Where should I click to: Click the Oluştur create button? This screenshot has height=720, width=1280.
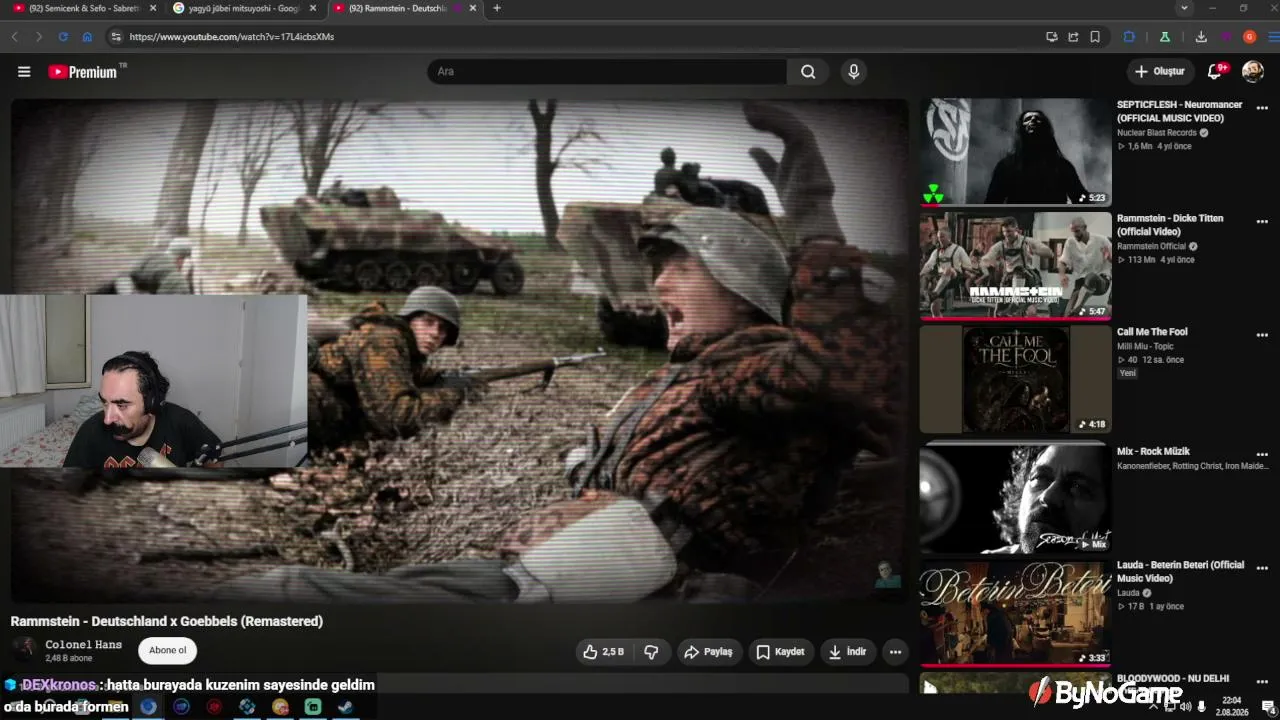[x=1159, y=72]
